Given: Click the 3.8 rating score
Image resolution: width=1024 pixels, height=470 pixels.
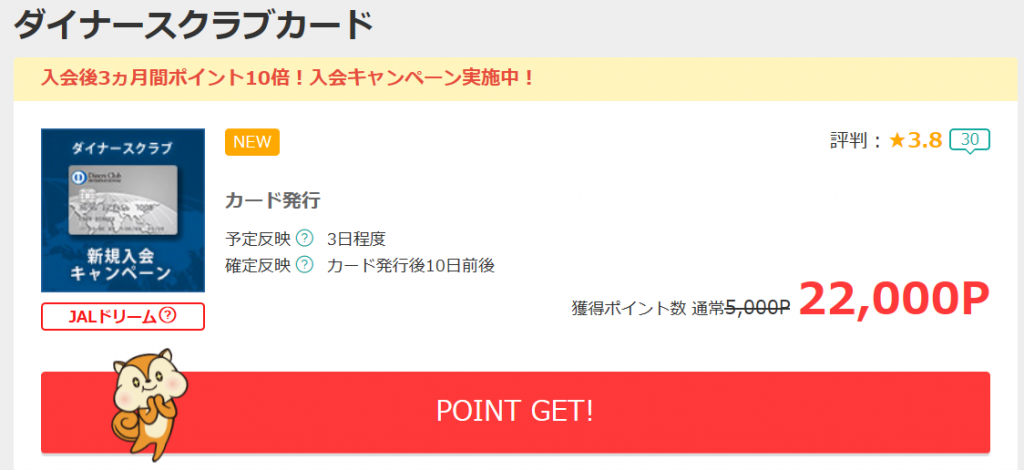Looking at the screenshot, I should point(924,140).
